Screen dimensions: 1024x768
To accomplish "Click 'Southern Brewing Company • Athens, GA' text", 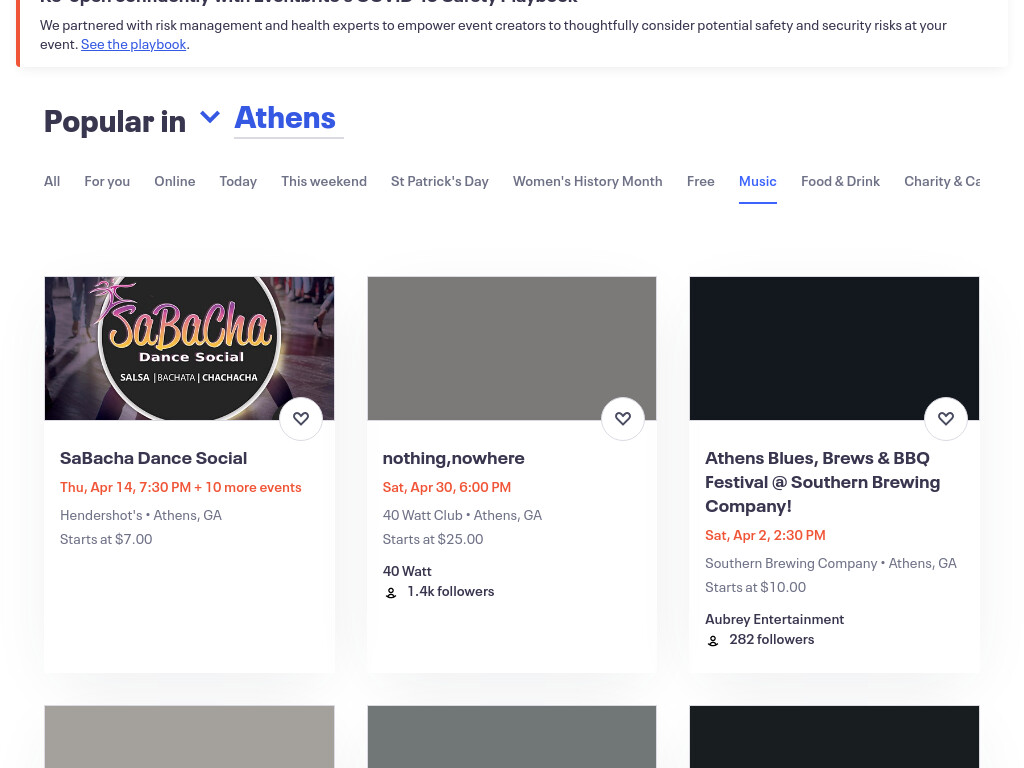I will coord(831,564).
